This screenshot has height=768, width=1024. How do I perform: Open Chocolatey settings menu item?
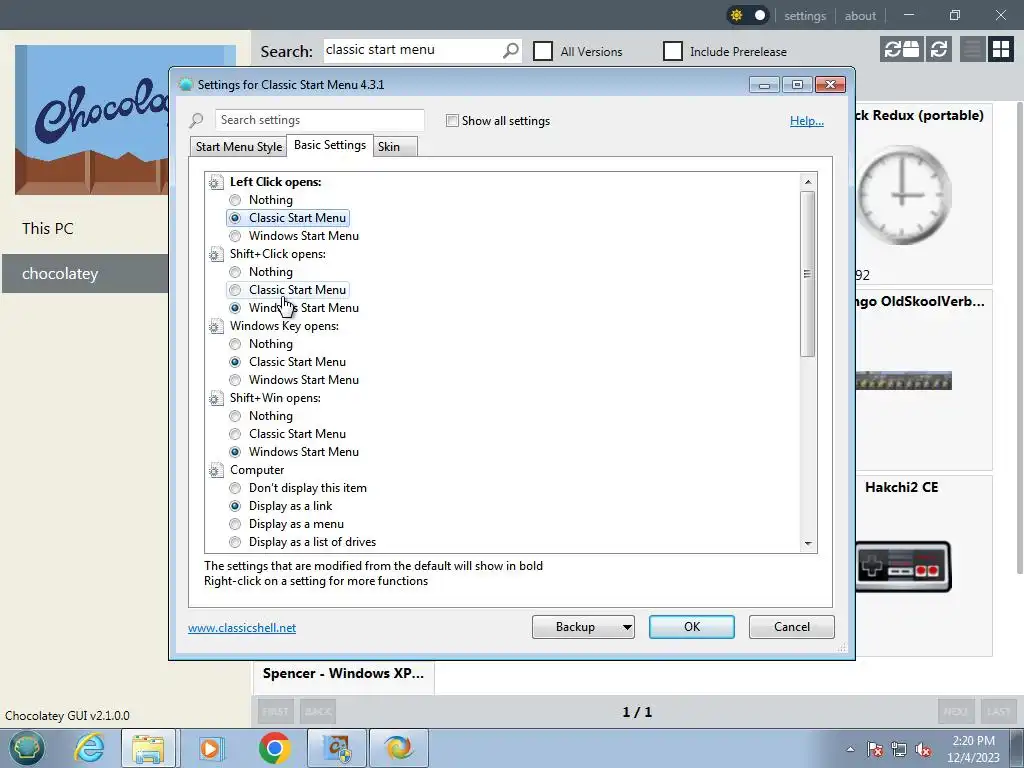[x=805, y=16]
